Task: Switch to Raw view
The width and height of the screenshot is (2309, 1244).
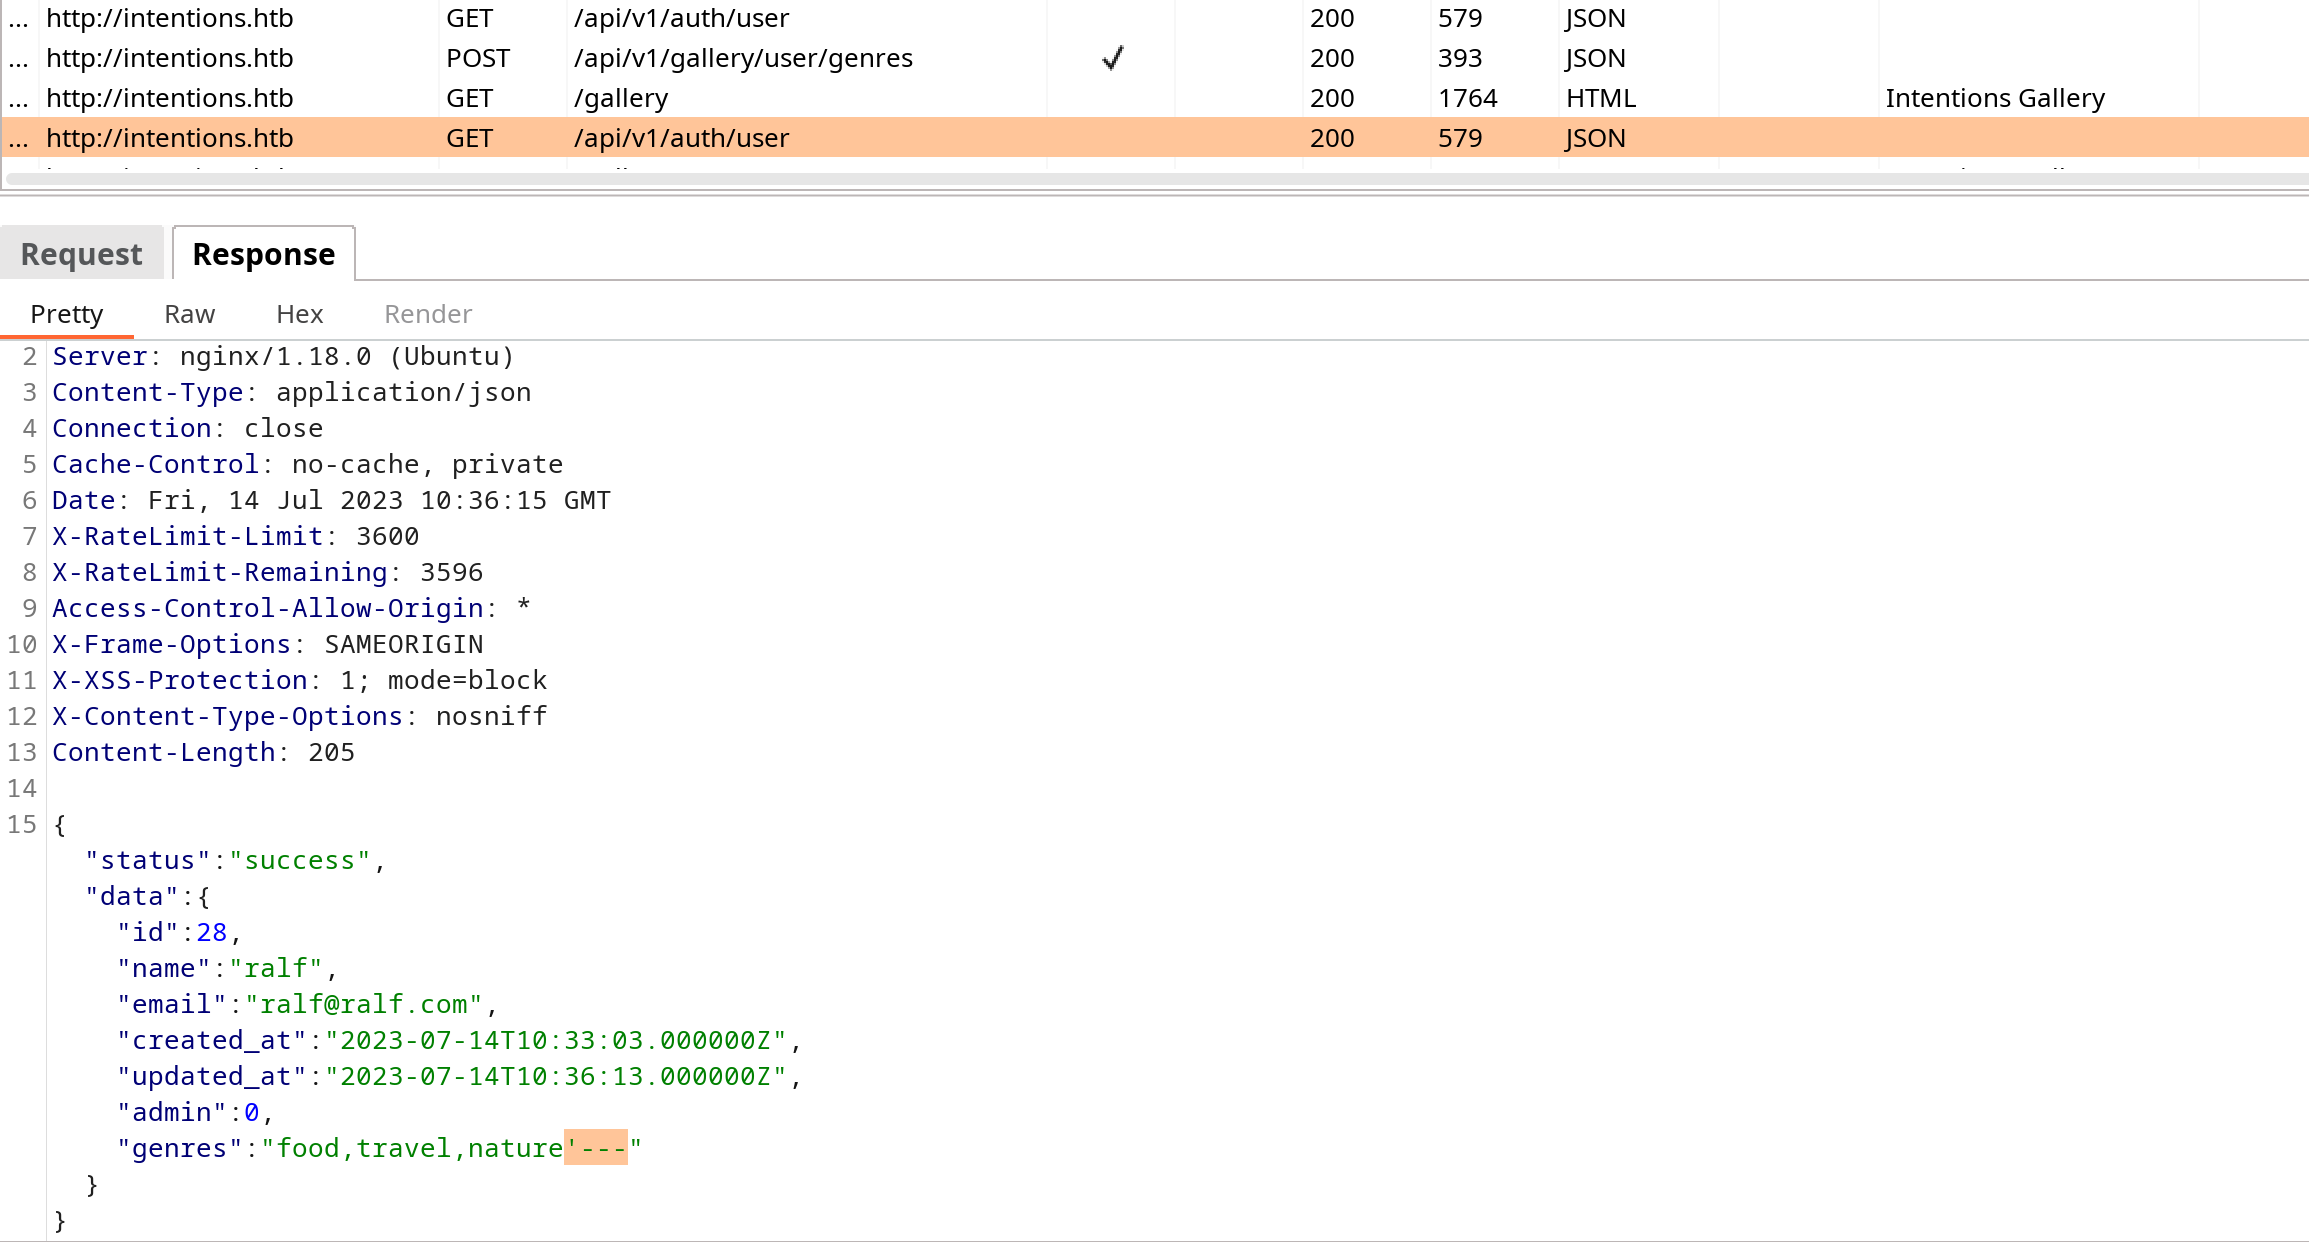Action: (189, 314)
